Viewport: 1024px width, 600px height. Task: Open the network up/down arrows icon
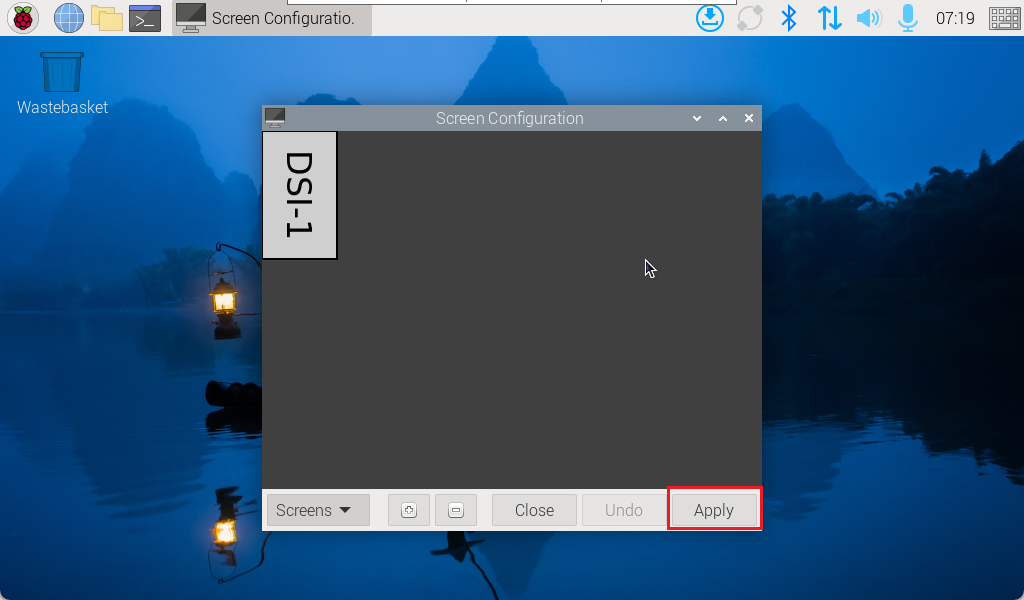point(829,18)
